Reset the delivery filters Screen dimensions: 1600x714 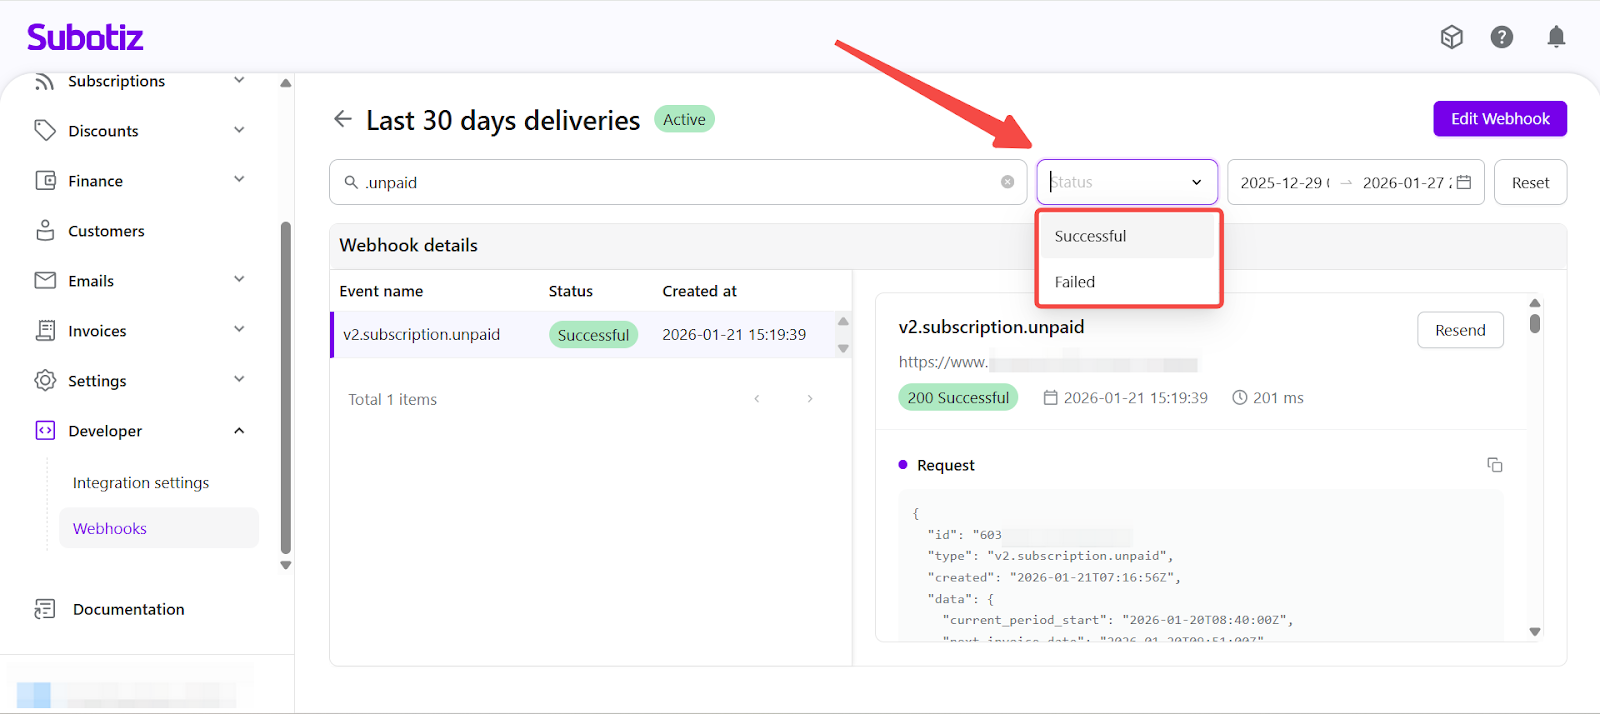(1529, 182)
